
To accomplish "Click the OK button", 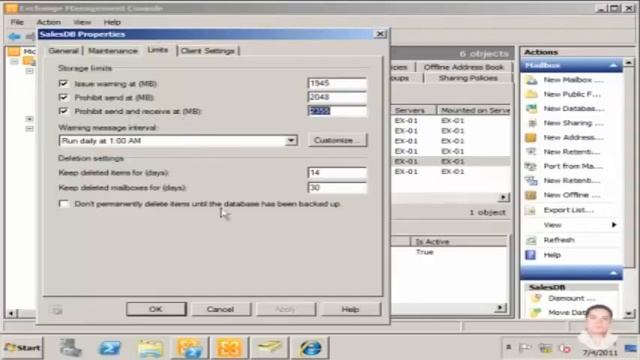I will click(x=156, y=309).
